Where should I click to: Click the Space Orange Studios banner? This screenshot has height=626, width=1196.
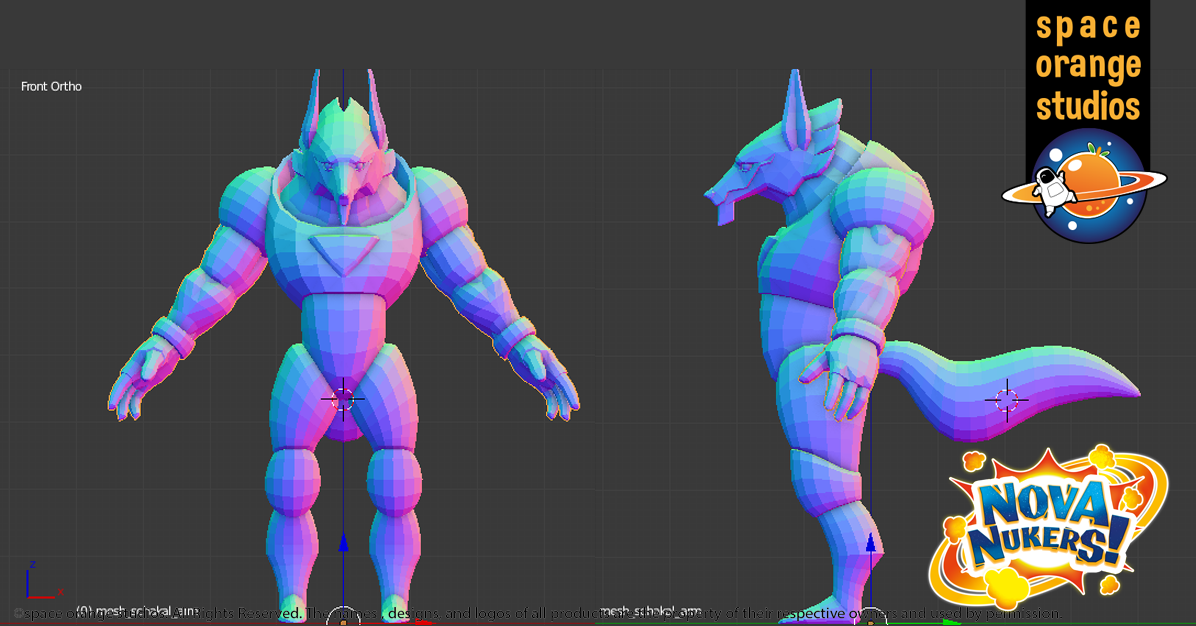[x=1085, y=65]
